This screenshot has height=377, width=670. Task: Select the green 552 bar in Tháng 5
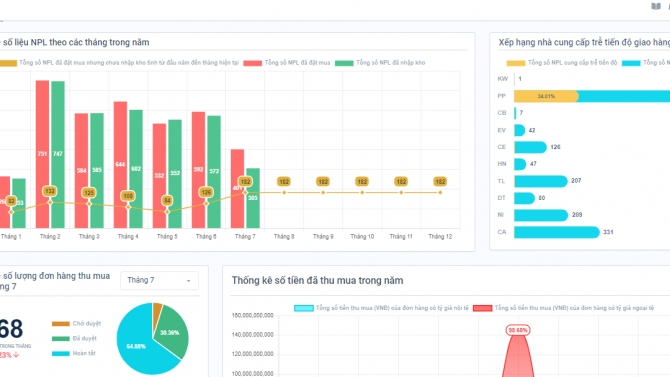click(175, 174)
